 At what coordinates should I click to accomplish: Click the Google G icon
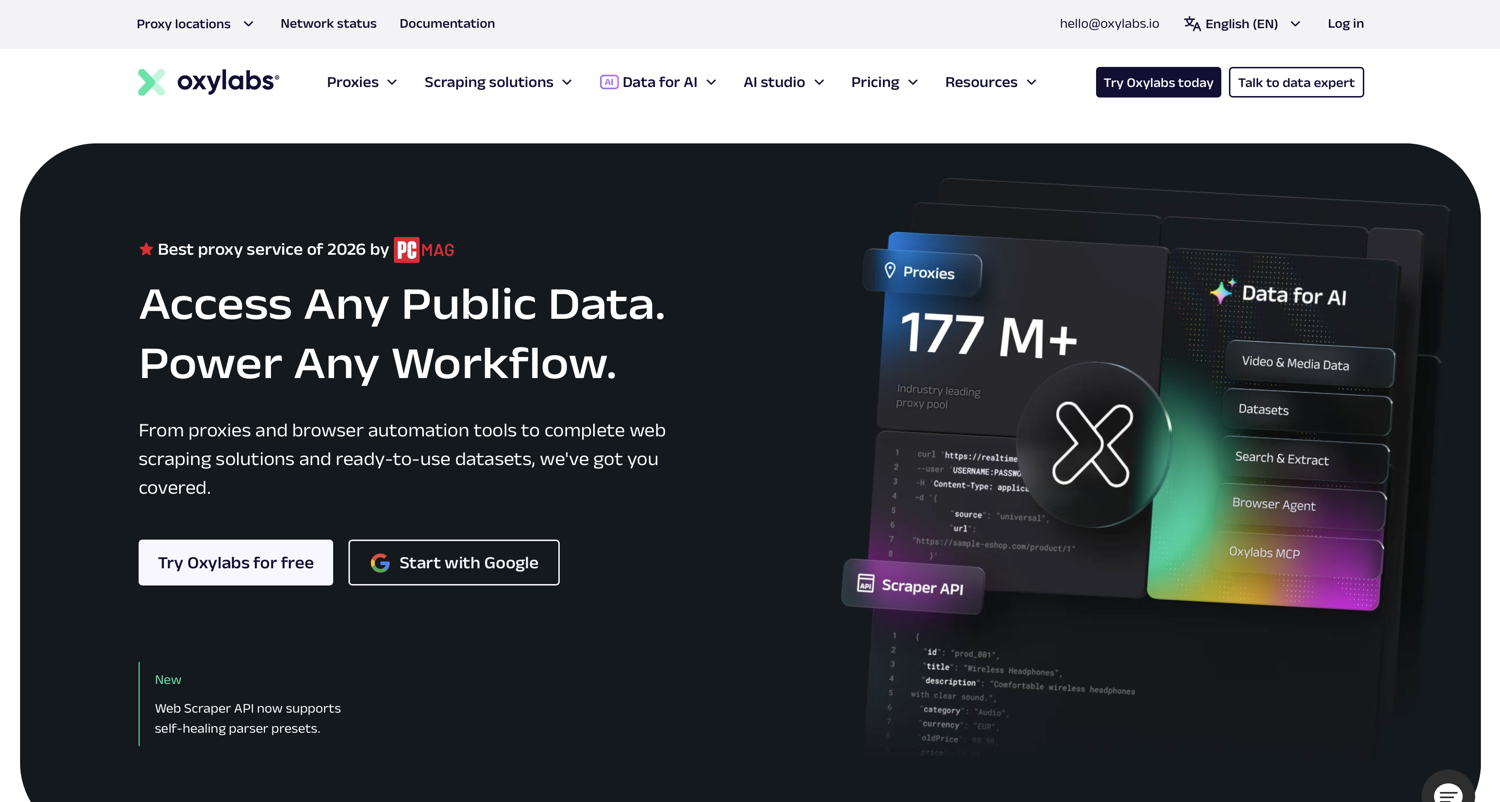pos(380,563)
